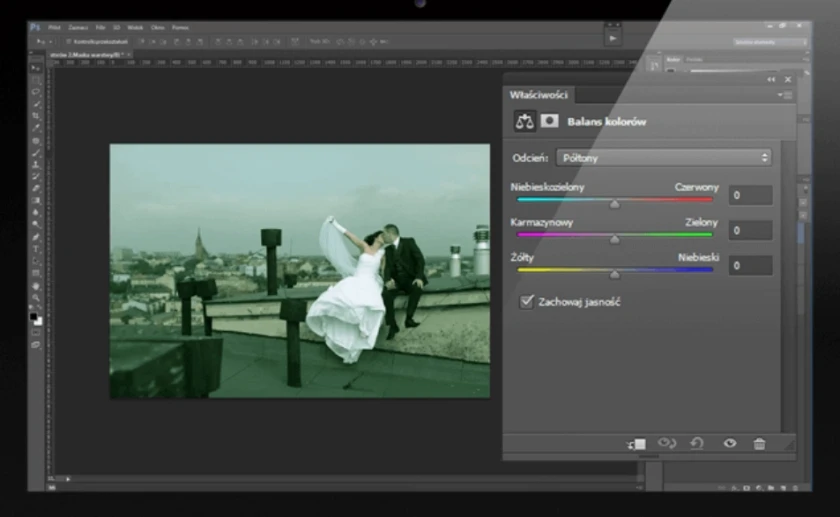Delete adjustment layer with the trash icon
The height and width of the screenshot is (517, 840).
(x=759, y=443)
